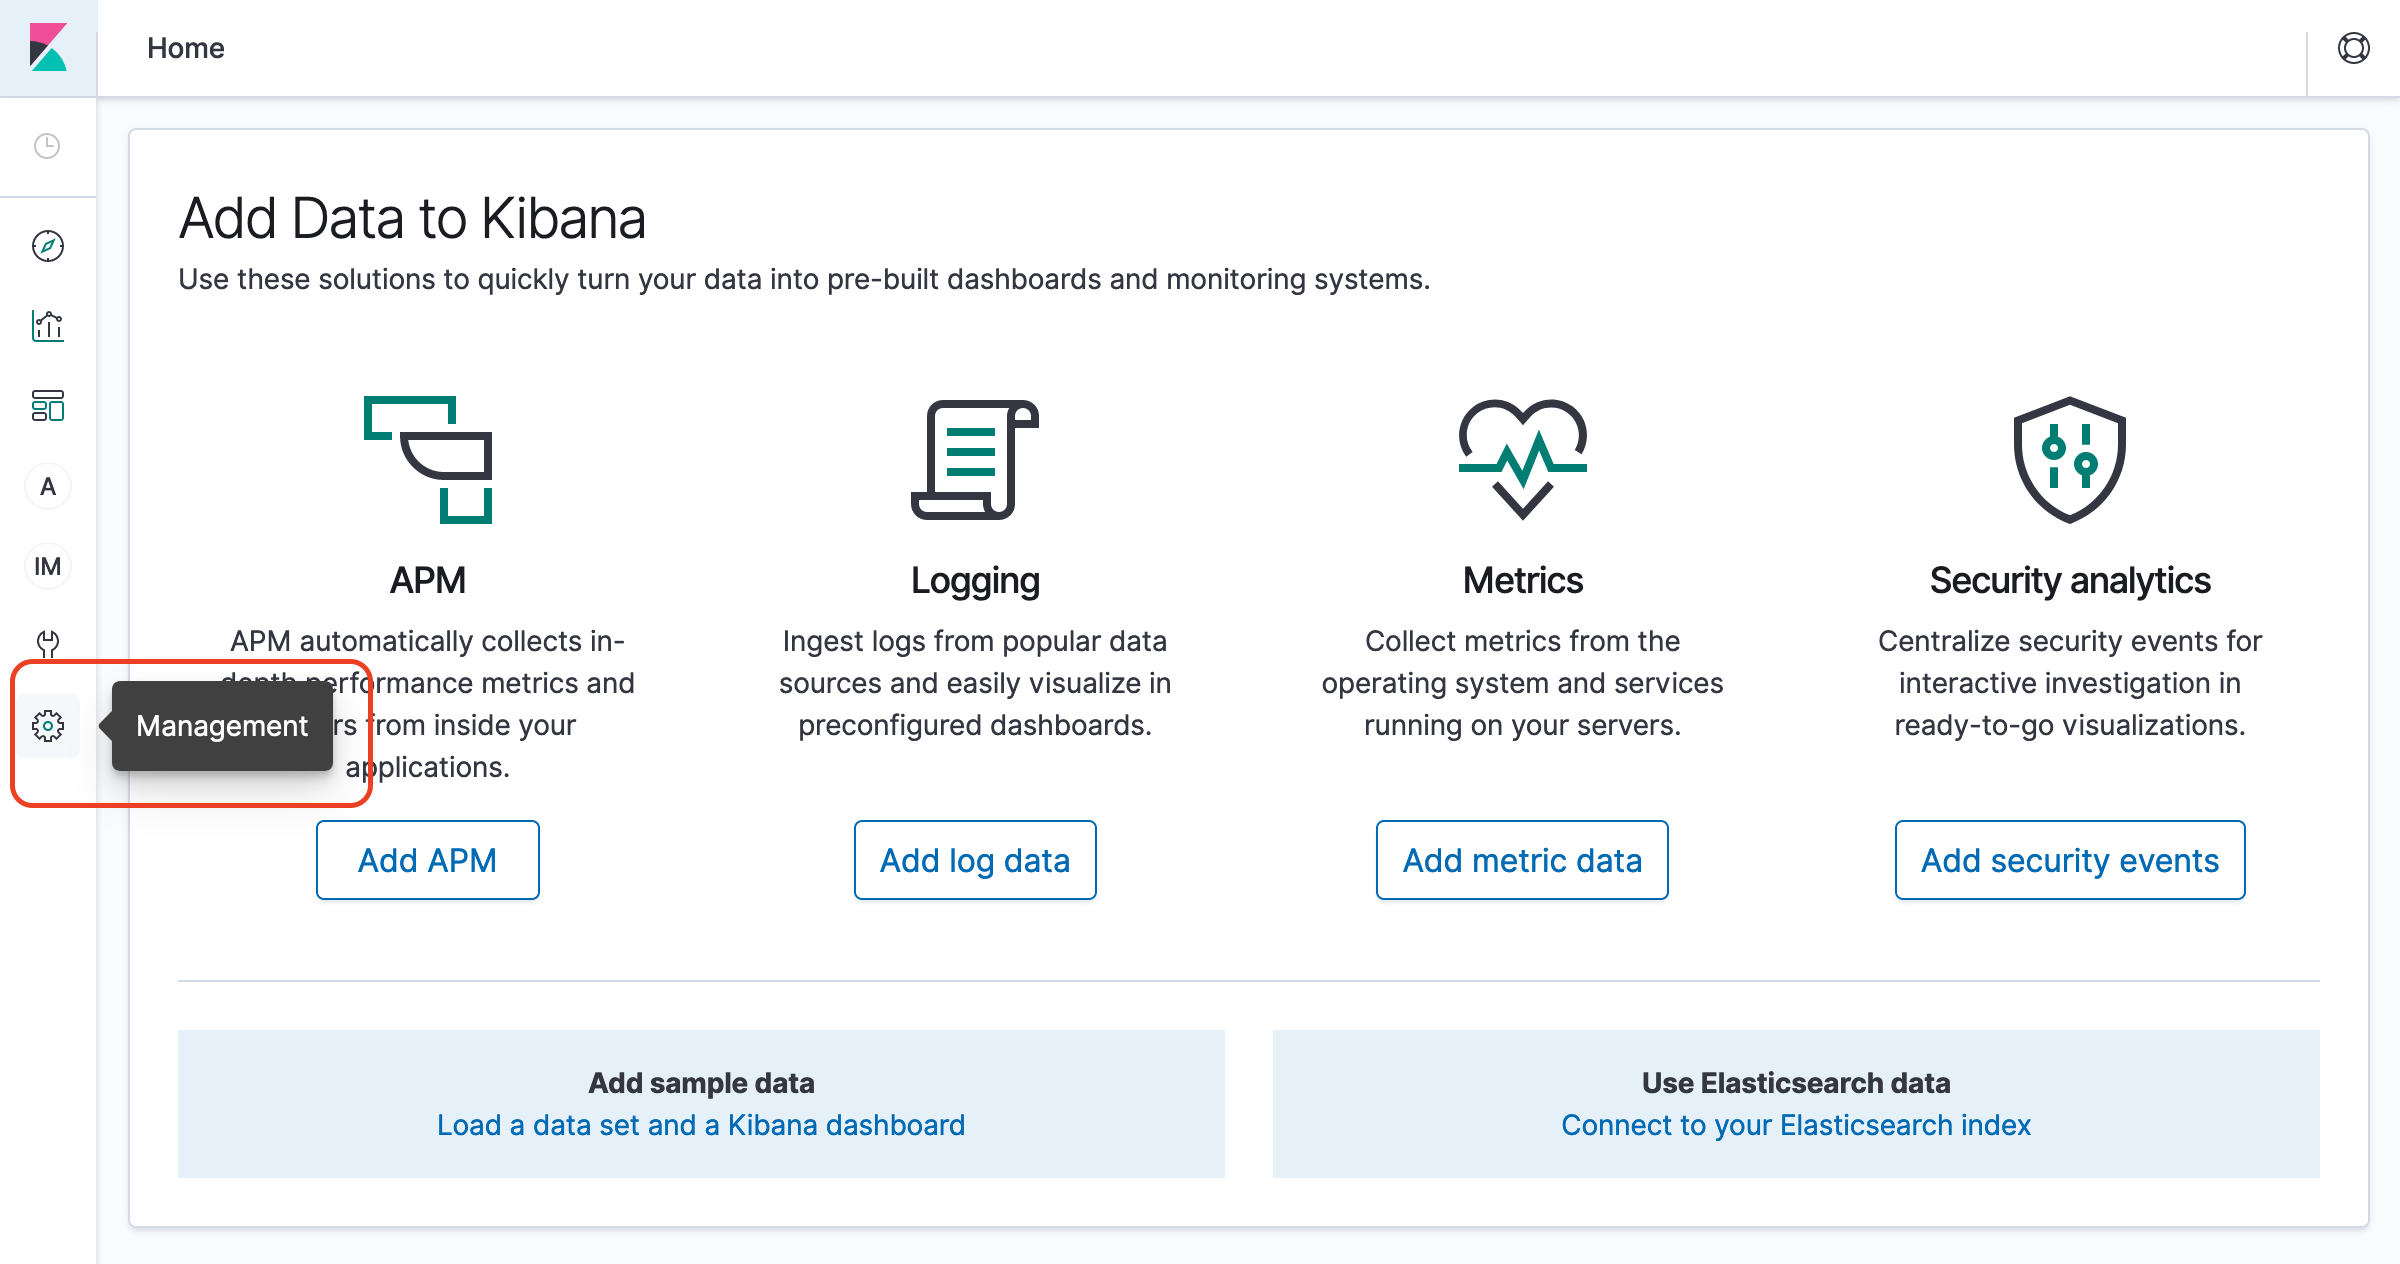Click the Add APM button

pos(428,860)
